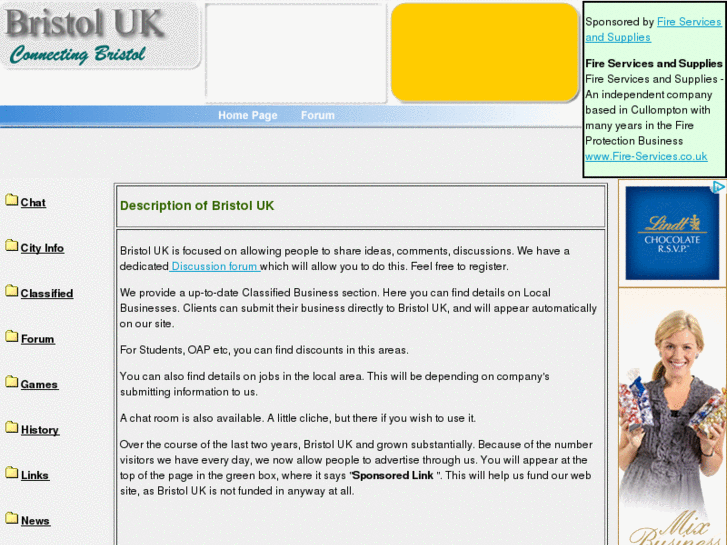Click the folder icon beside History

12,427
